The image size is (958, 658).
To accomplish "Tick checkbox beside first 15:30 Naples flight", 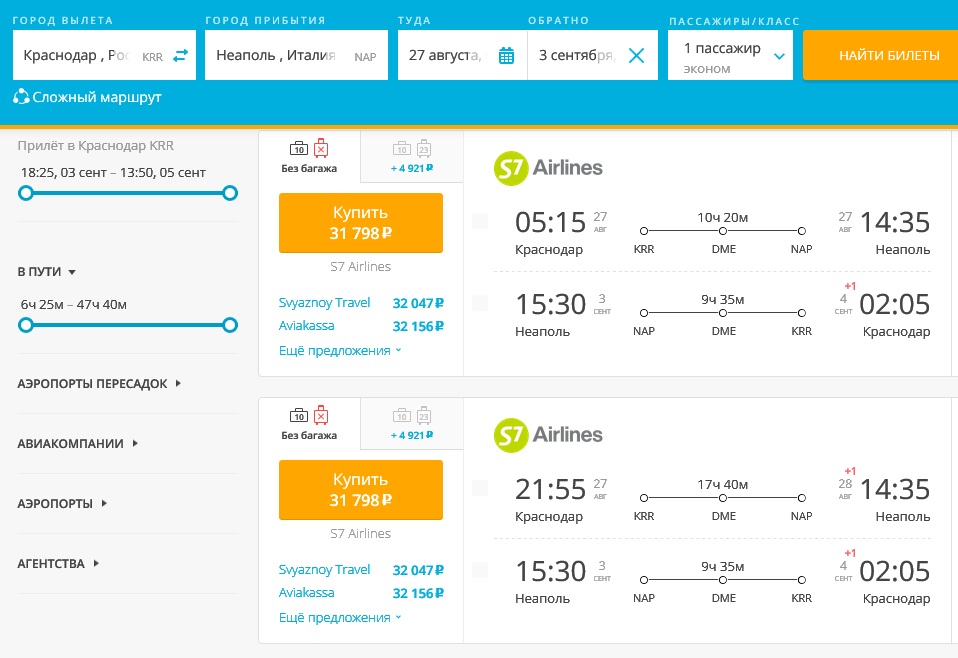I will tap(480, 303).
